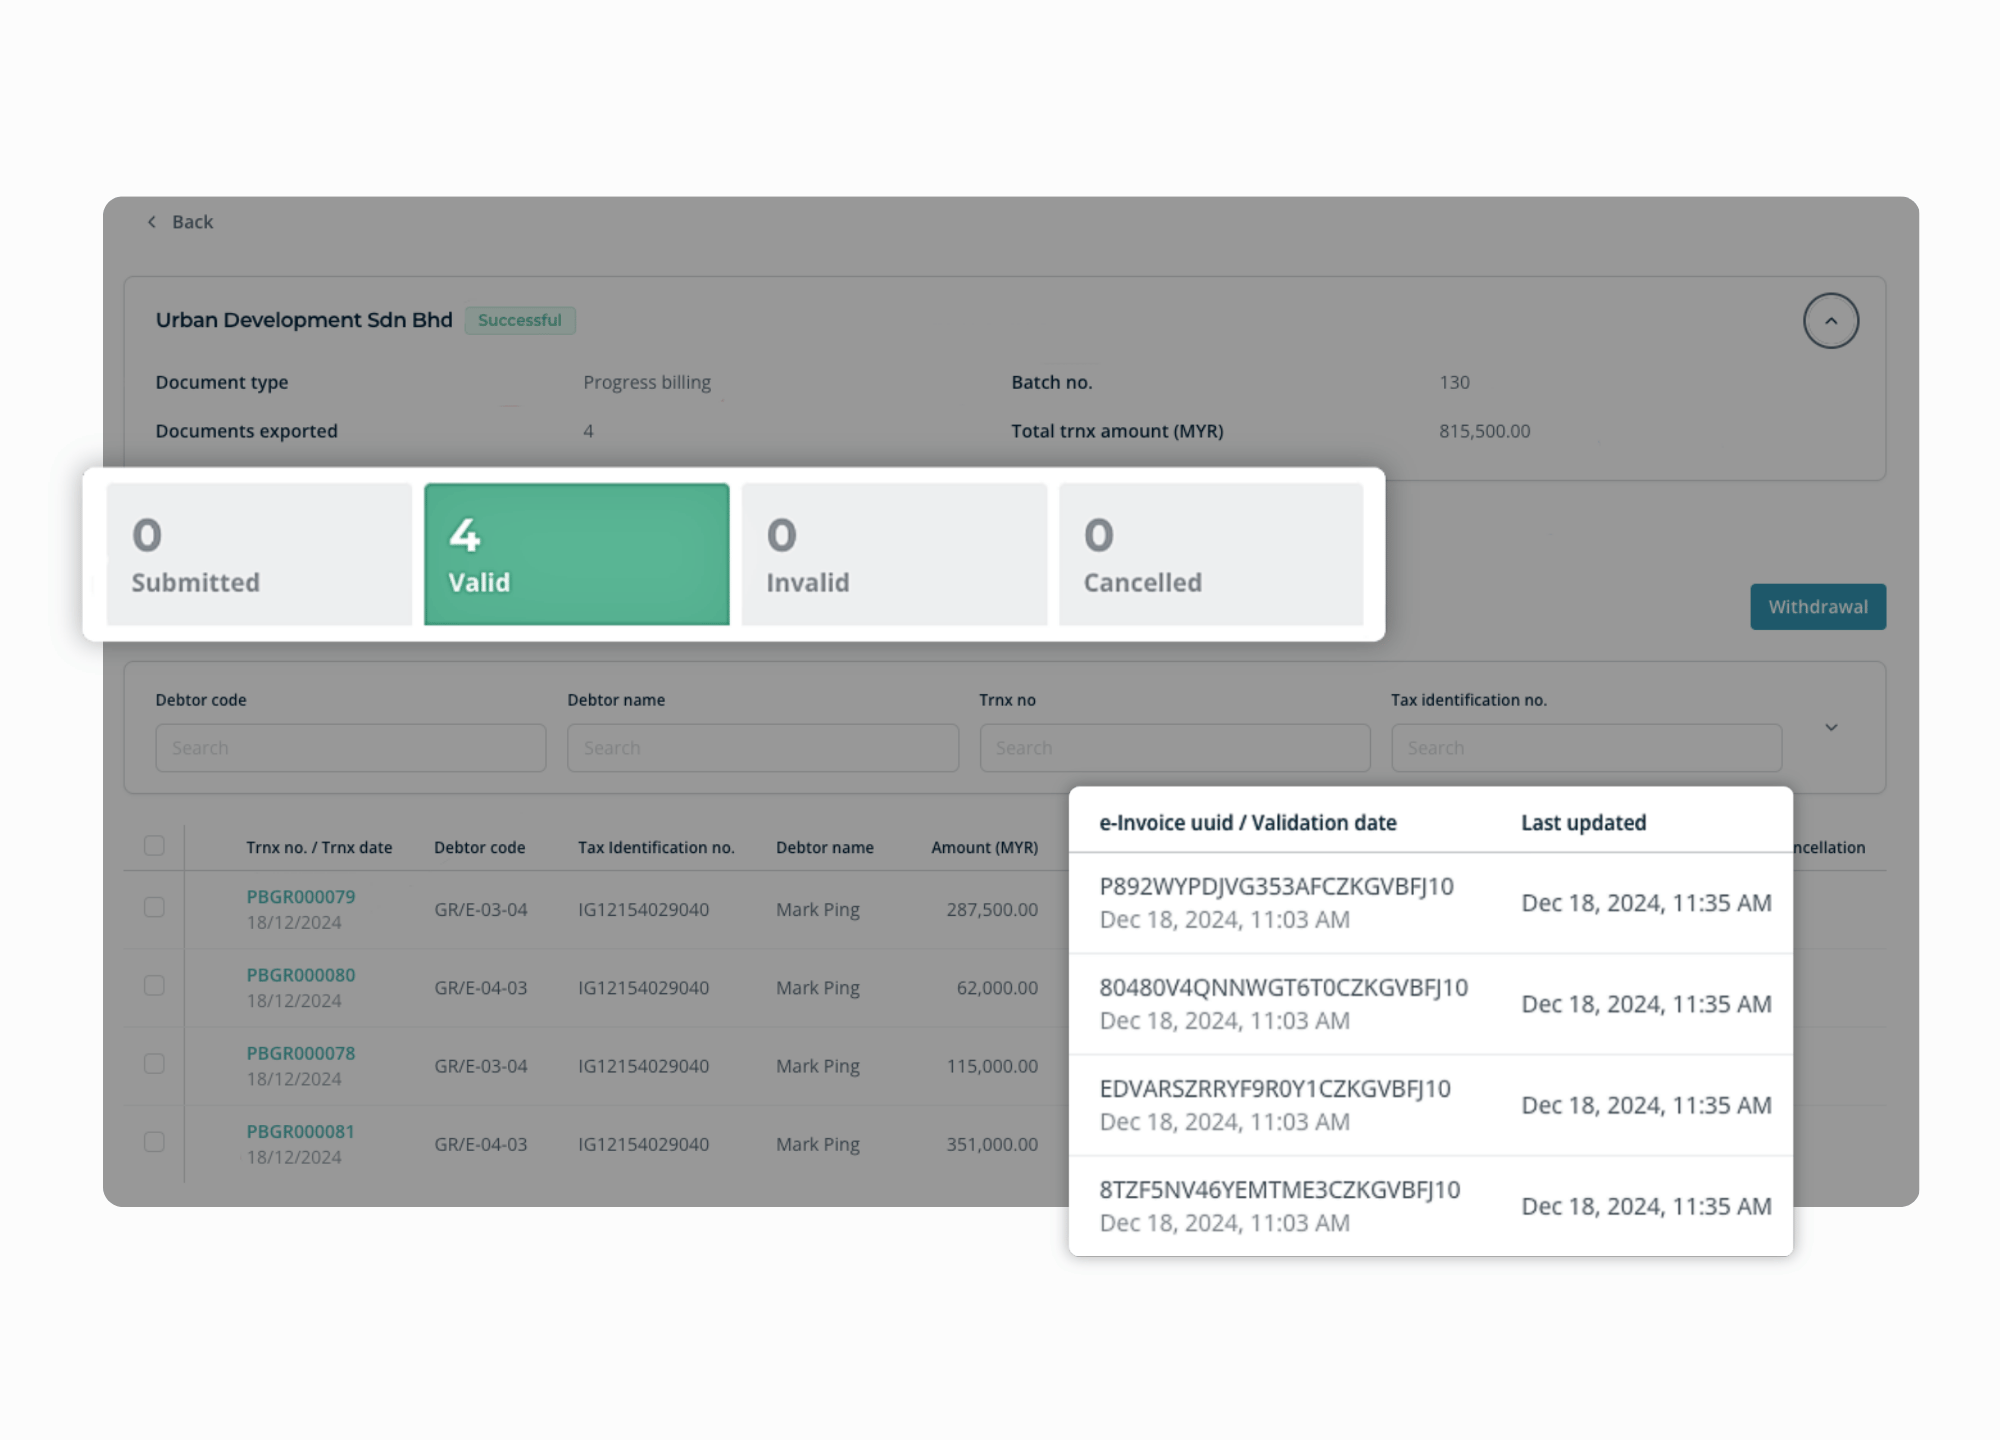
Task: Collapse the Urban Development summary card
Action: pos(1830,321)
